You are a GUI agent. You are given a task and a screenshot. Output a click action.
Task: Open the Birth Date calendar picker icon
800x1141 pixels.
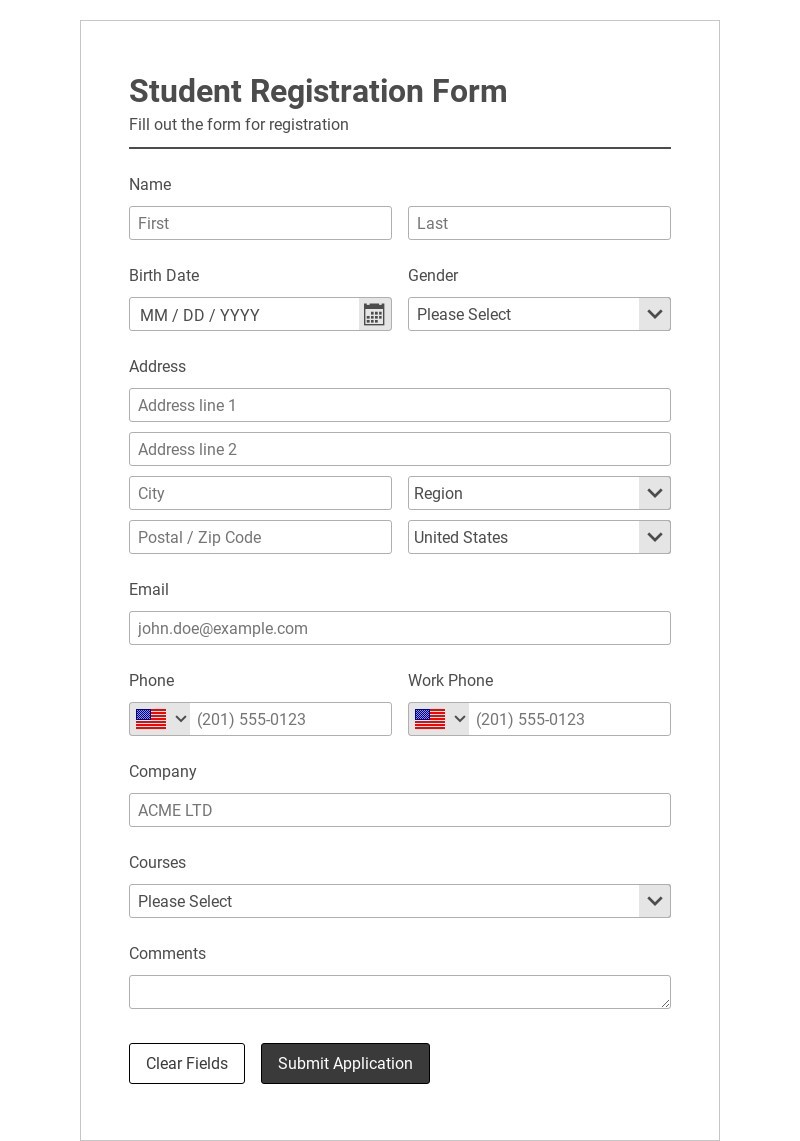(x=374, y=315)
